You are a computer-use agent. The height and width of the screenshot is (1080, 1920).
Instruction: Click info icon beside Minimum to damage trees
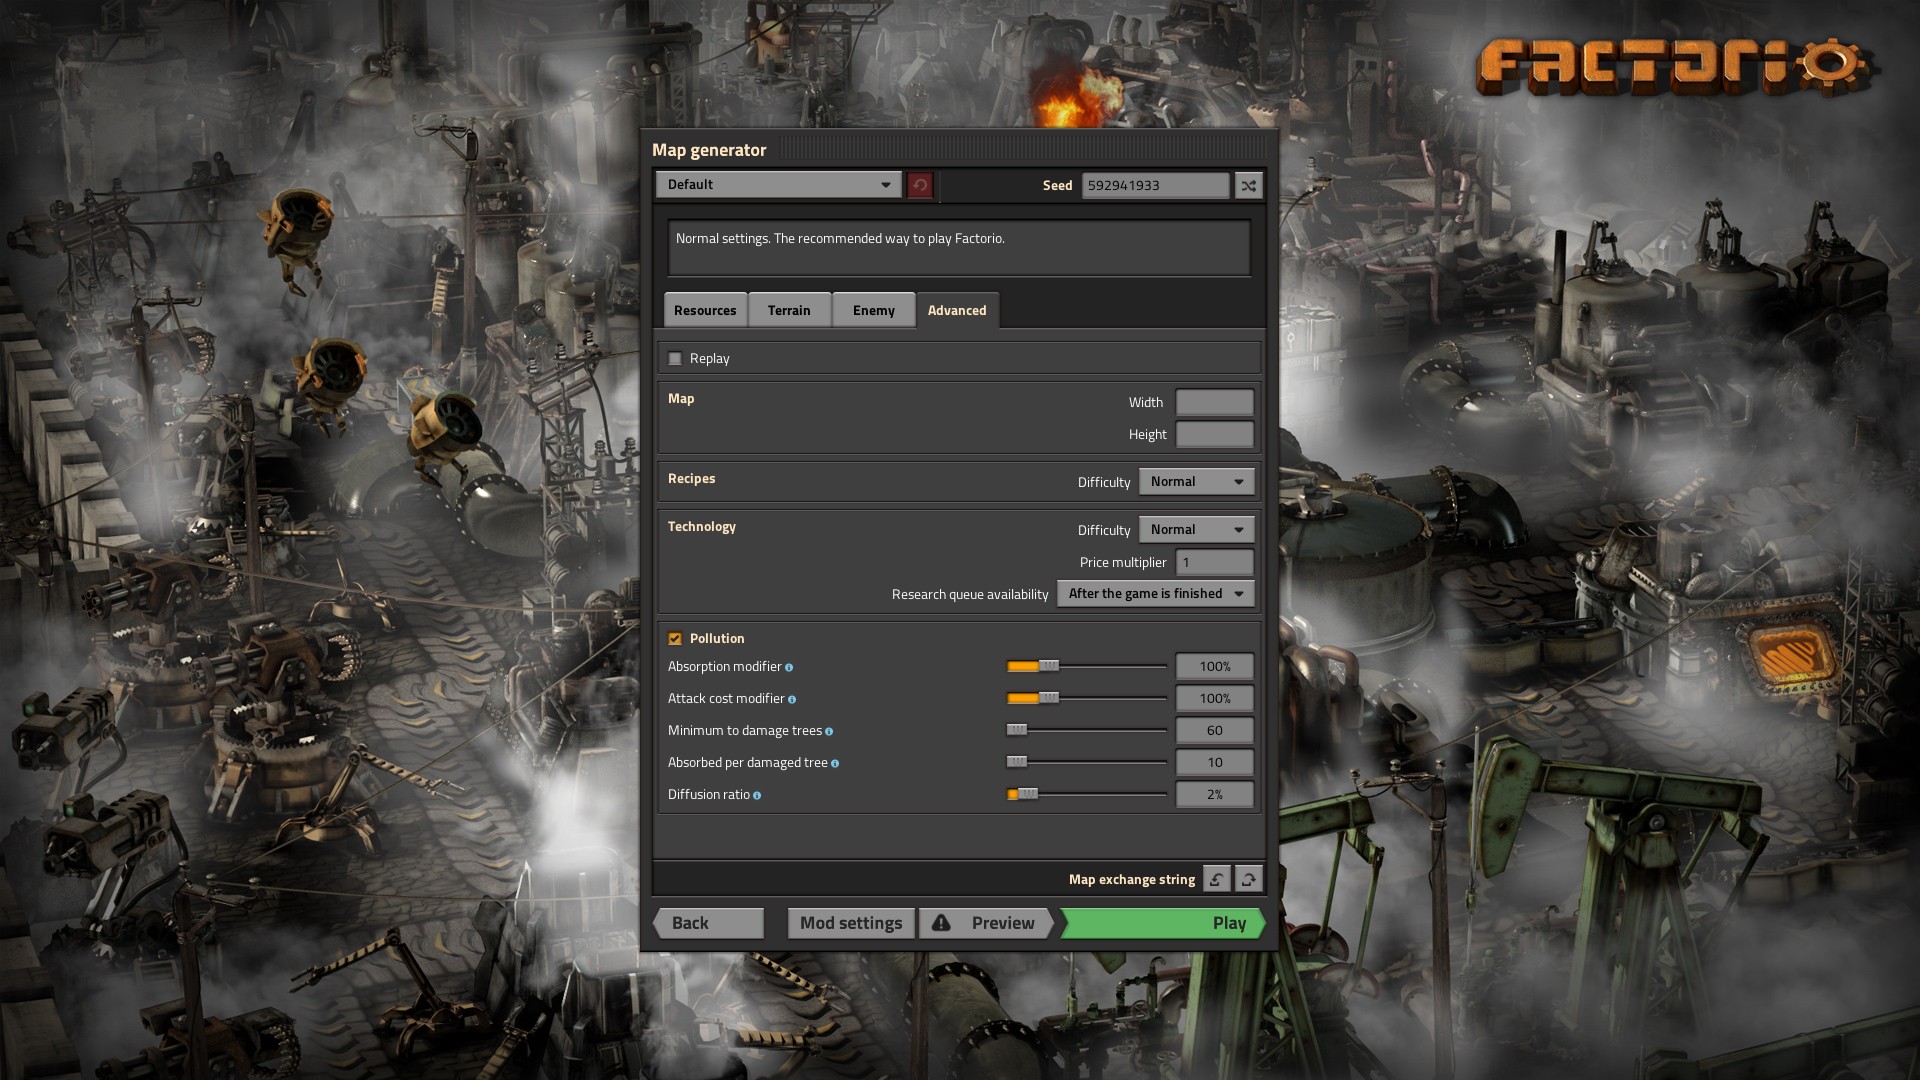(x=829, y=732)
